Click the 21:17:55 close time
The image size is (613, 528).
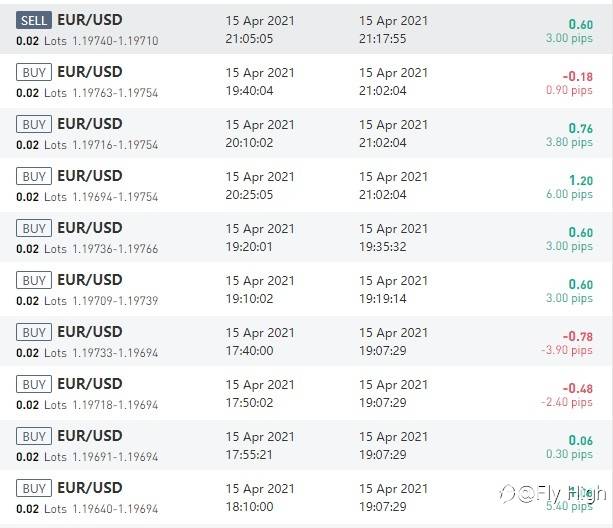[383, 39]
